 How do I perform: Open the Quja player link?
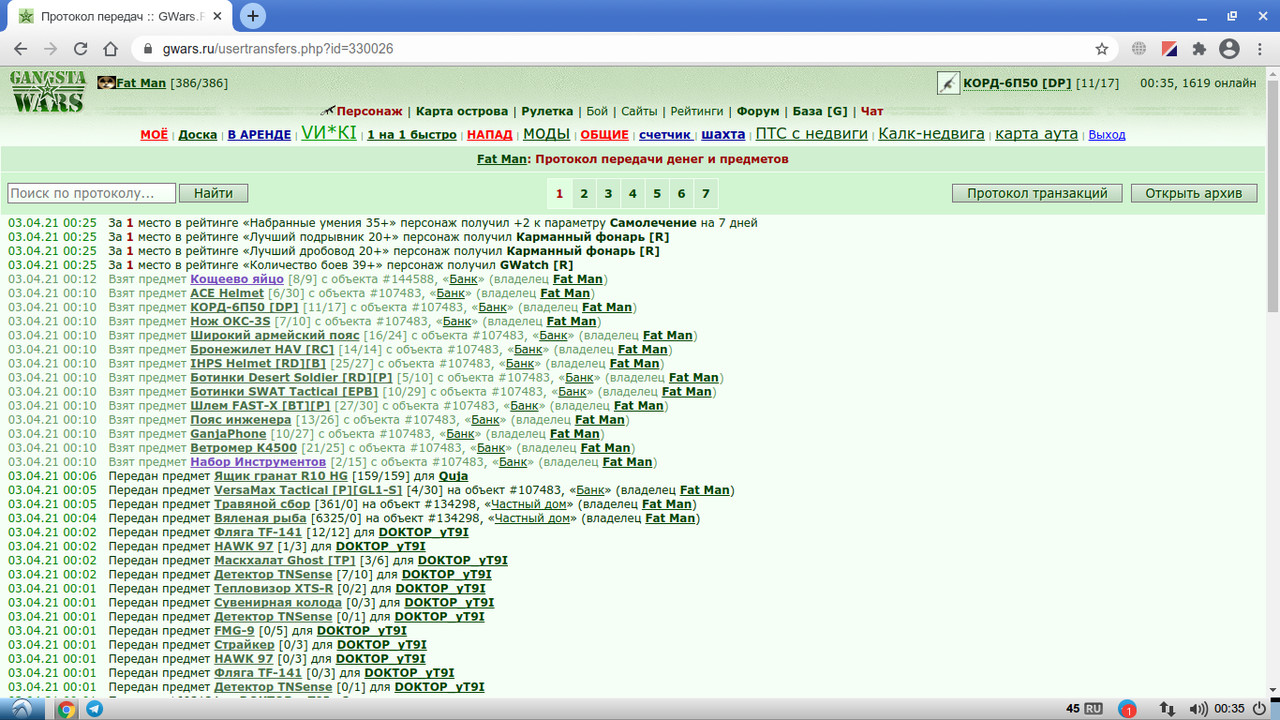tap(453, 476)
